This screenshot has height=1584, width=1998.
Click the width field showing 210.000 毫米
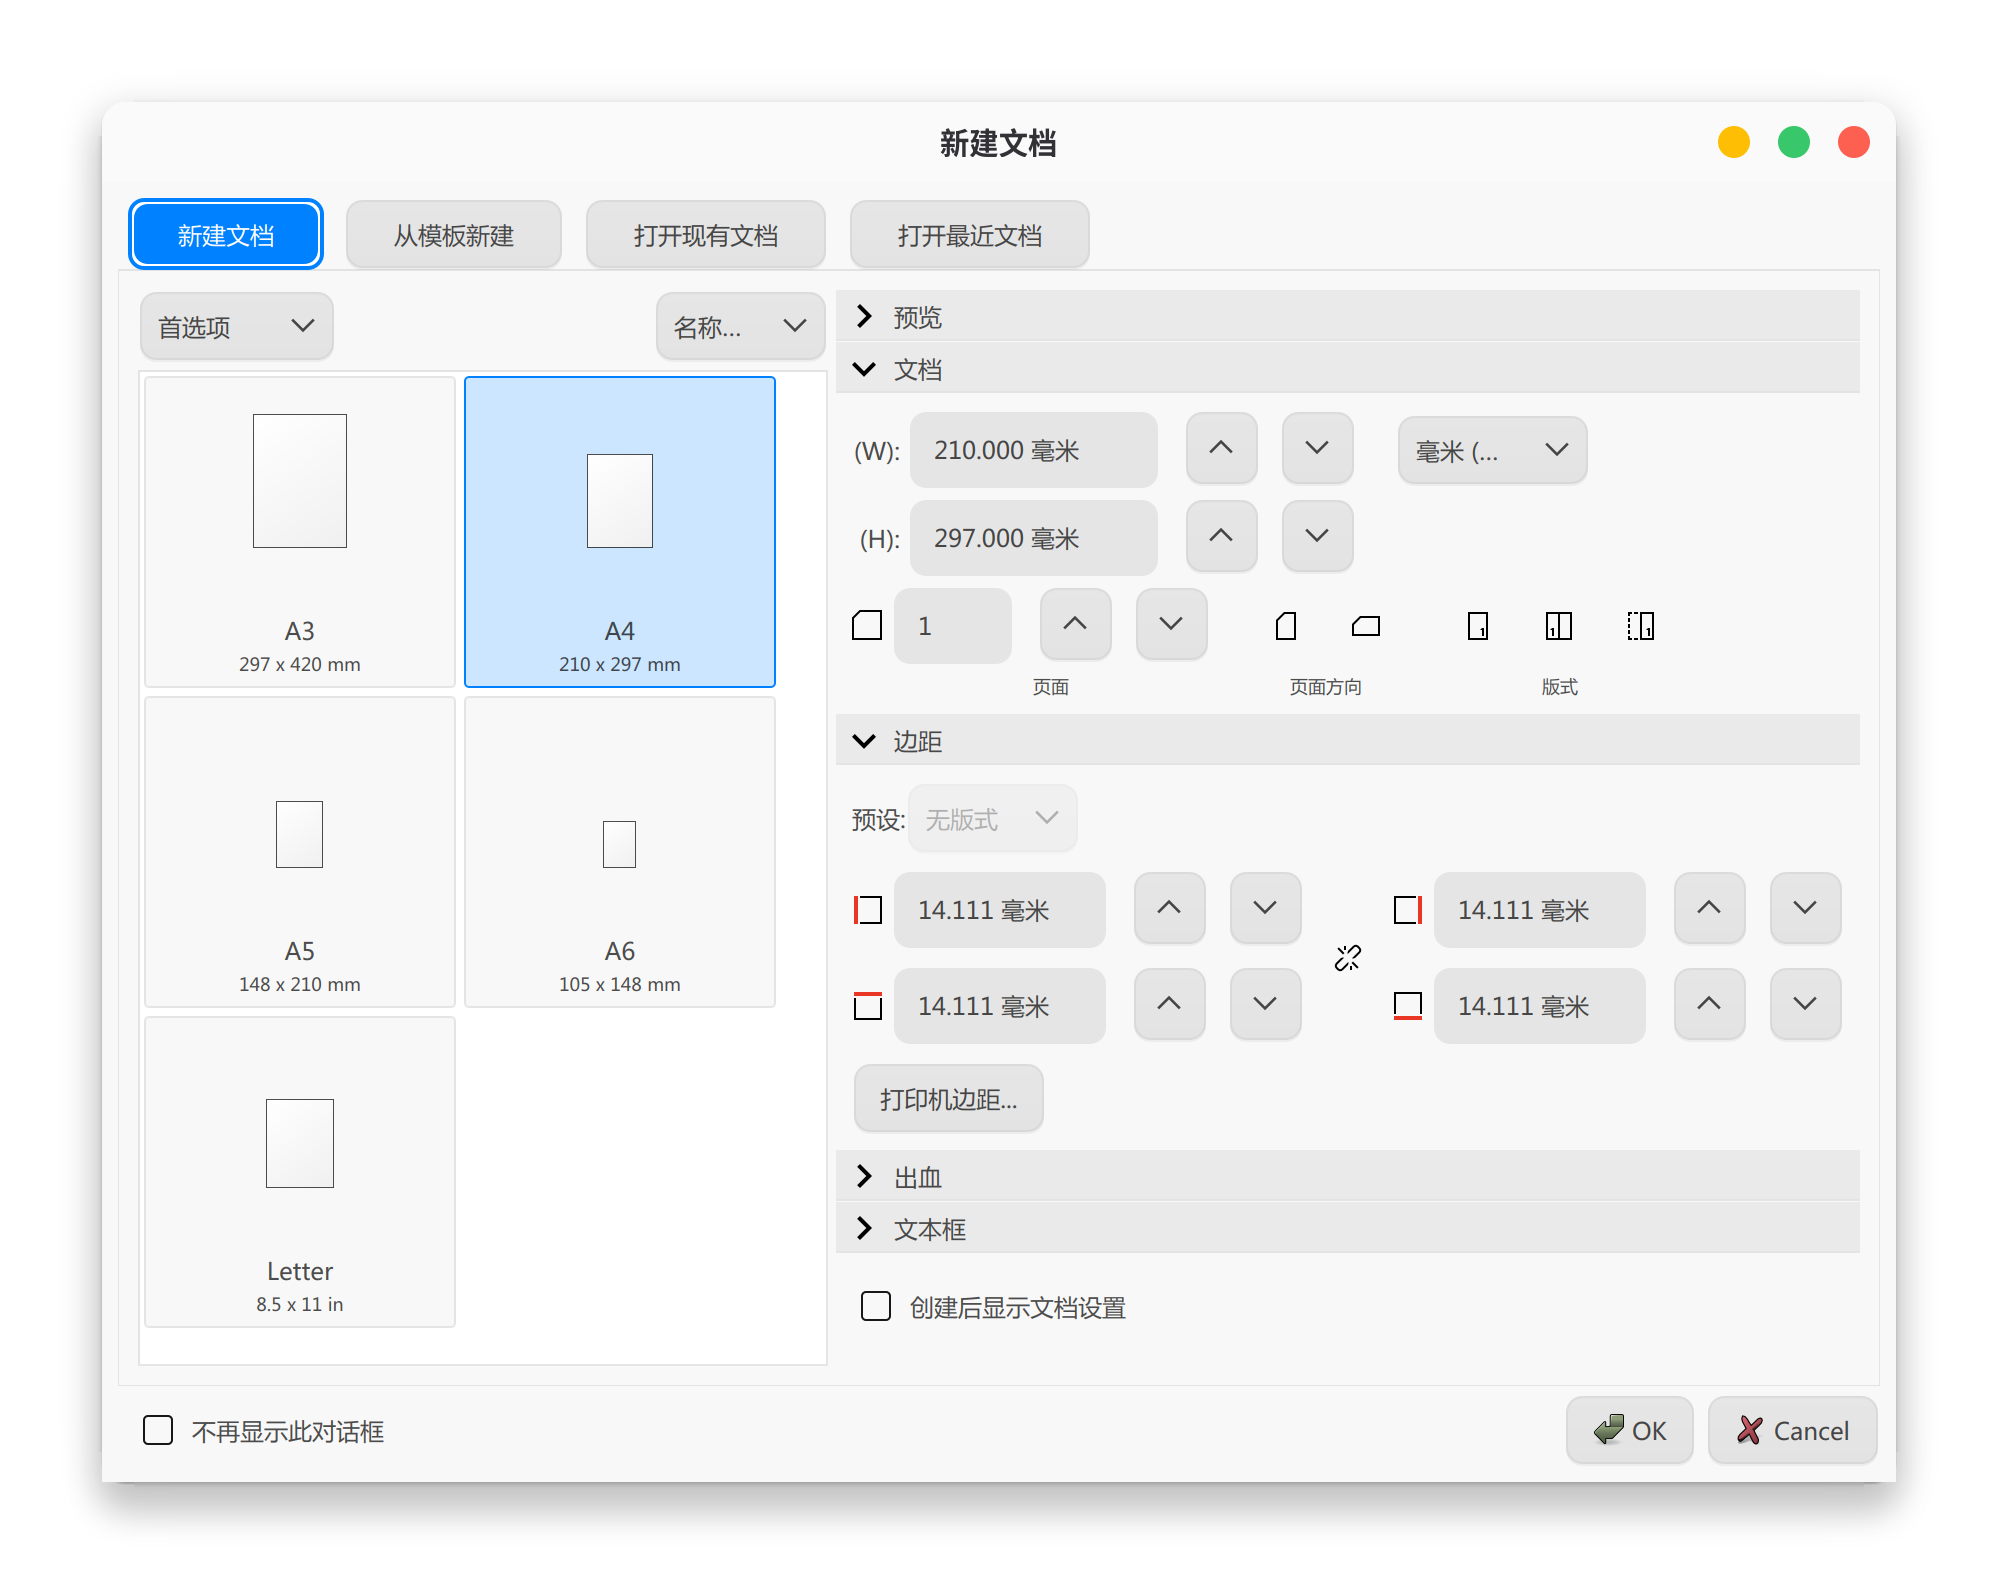click(1034, 450)
